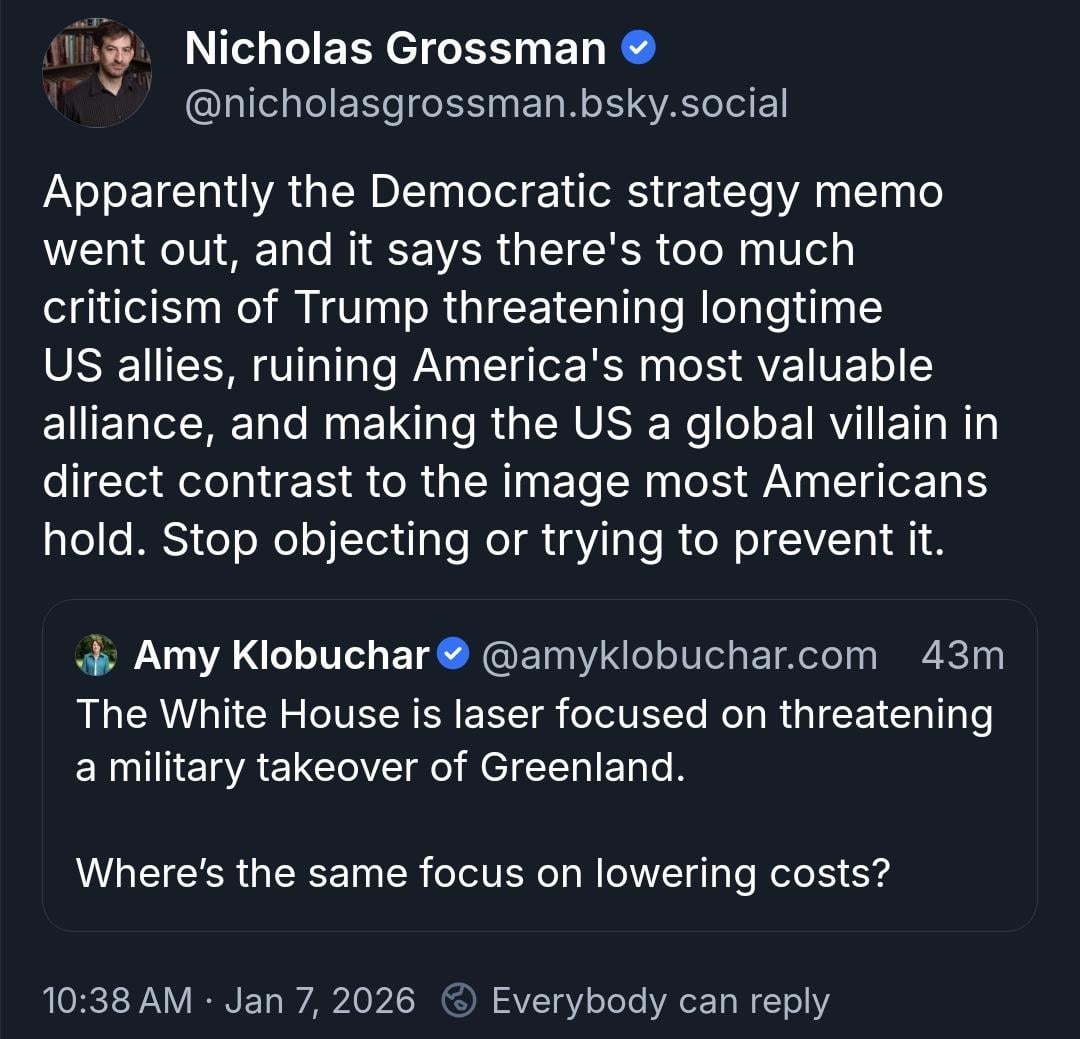Image resolution: width=1080 pixels, height=1039 pixels.
Task: Click verified badge next to Amy Klobuchar
Action: coord(454,655)
